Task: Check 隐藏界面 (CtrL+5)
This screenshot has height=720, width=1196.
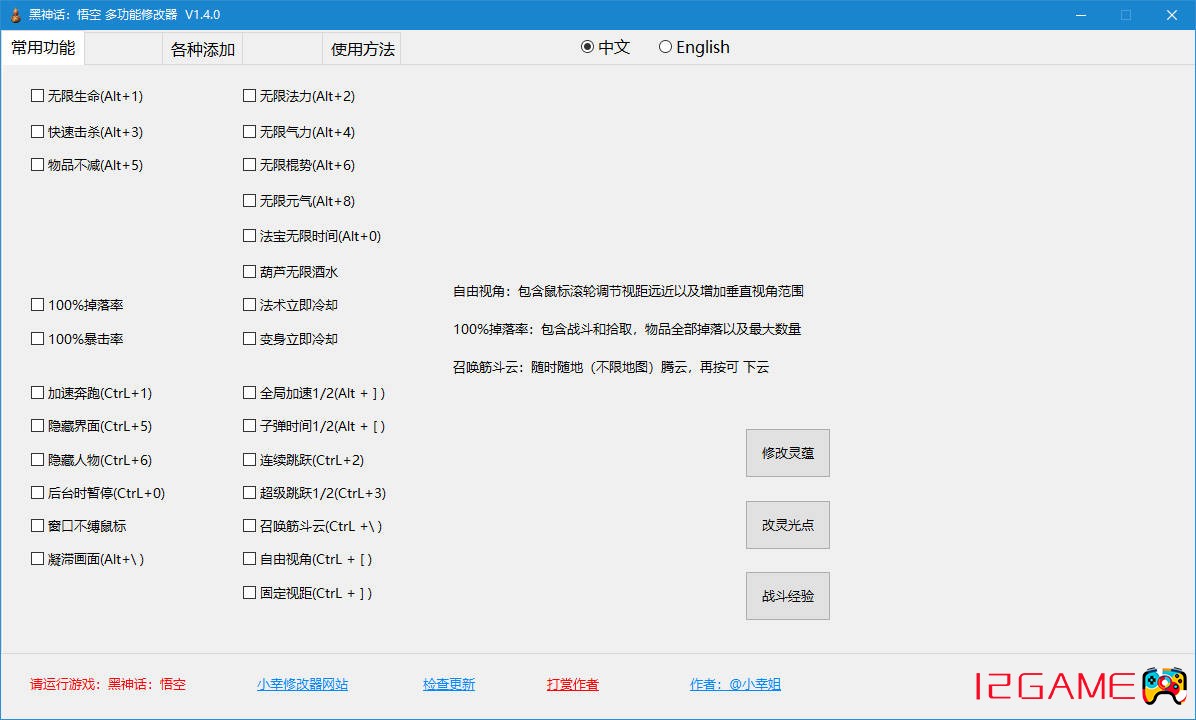Action: [37, 425]
